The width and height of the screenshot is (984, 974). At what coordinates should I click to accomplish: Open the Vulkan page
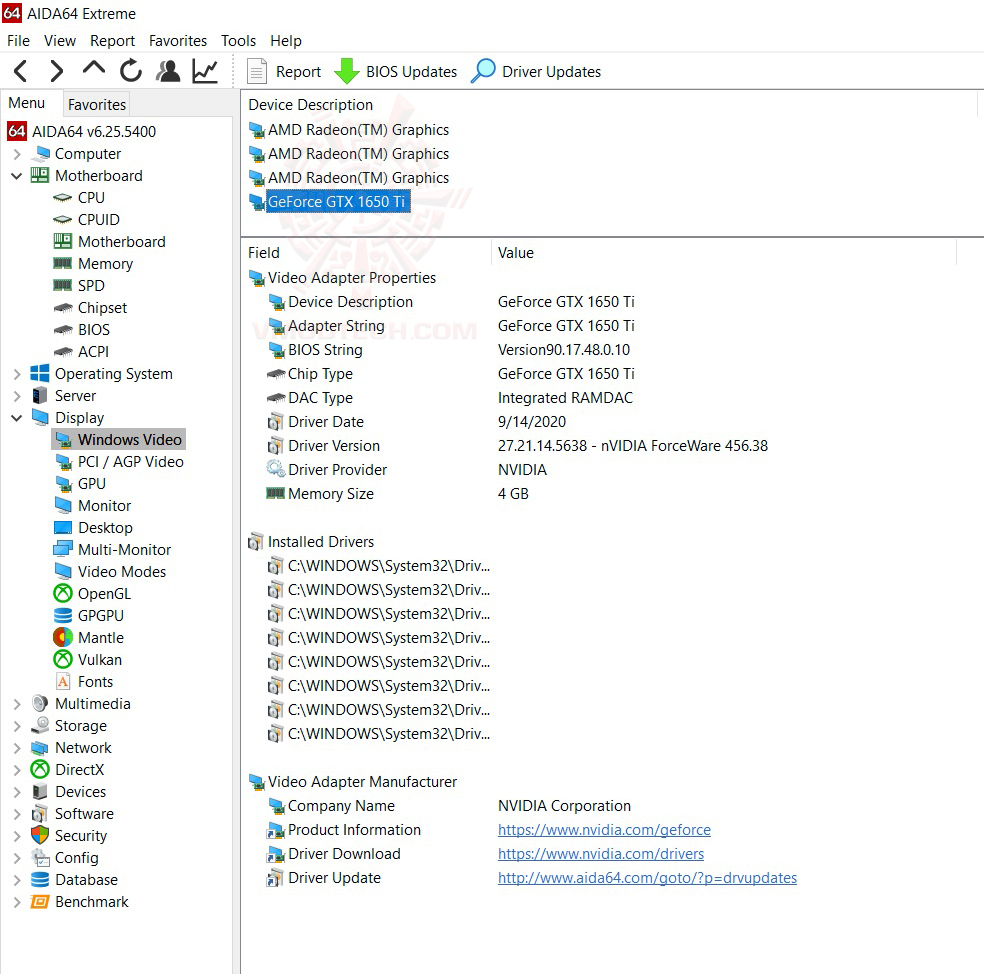coord(100,660)
